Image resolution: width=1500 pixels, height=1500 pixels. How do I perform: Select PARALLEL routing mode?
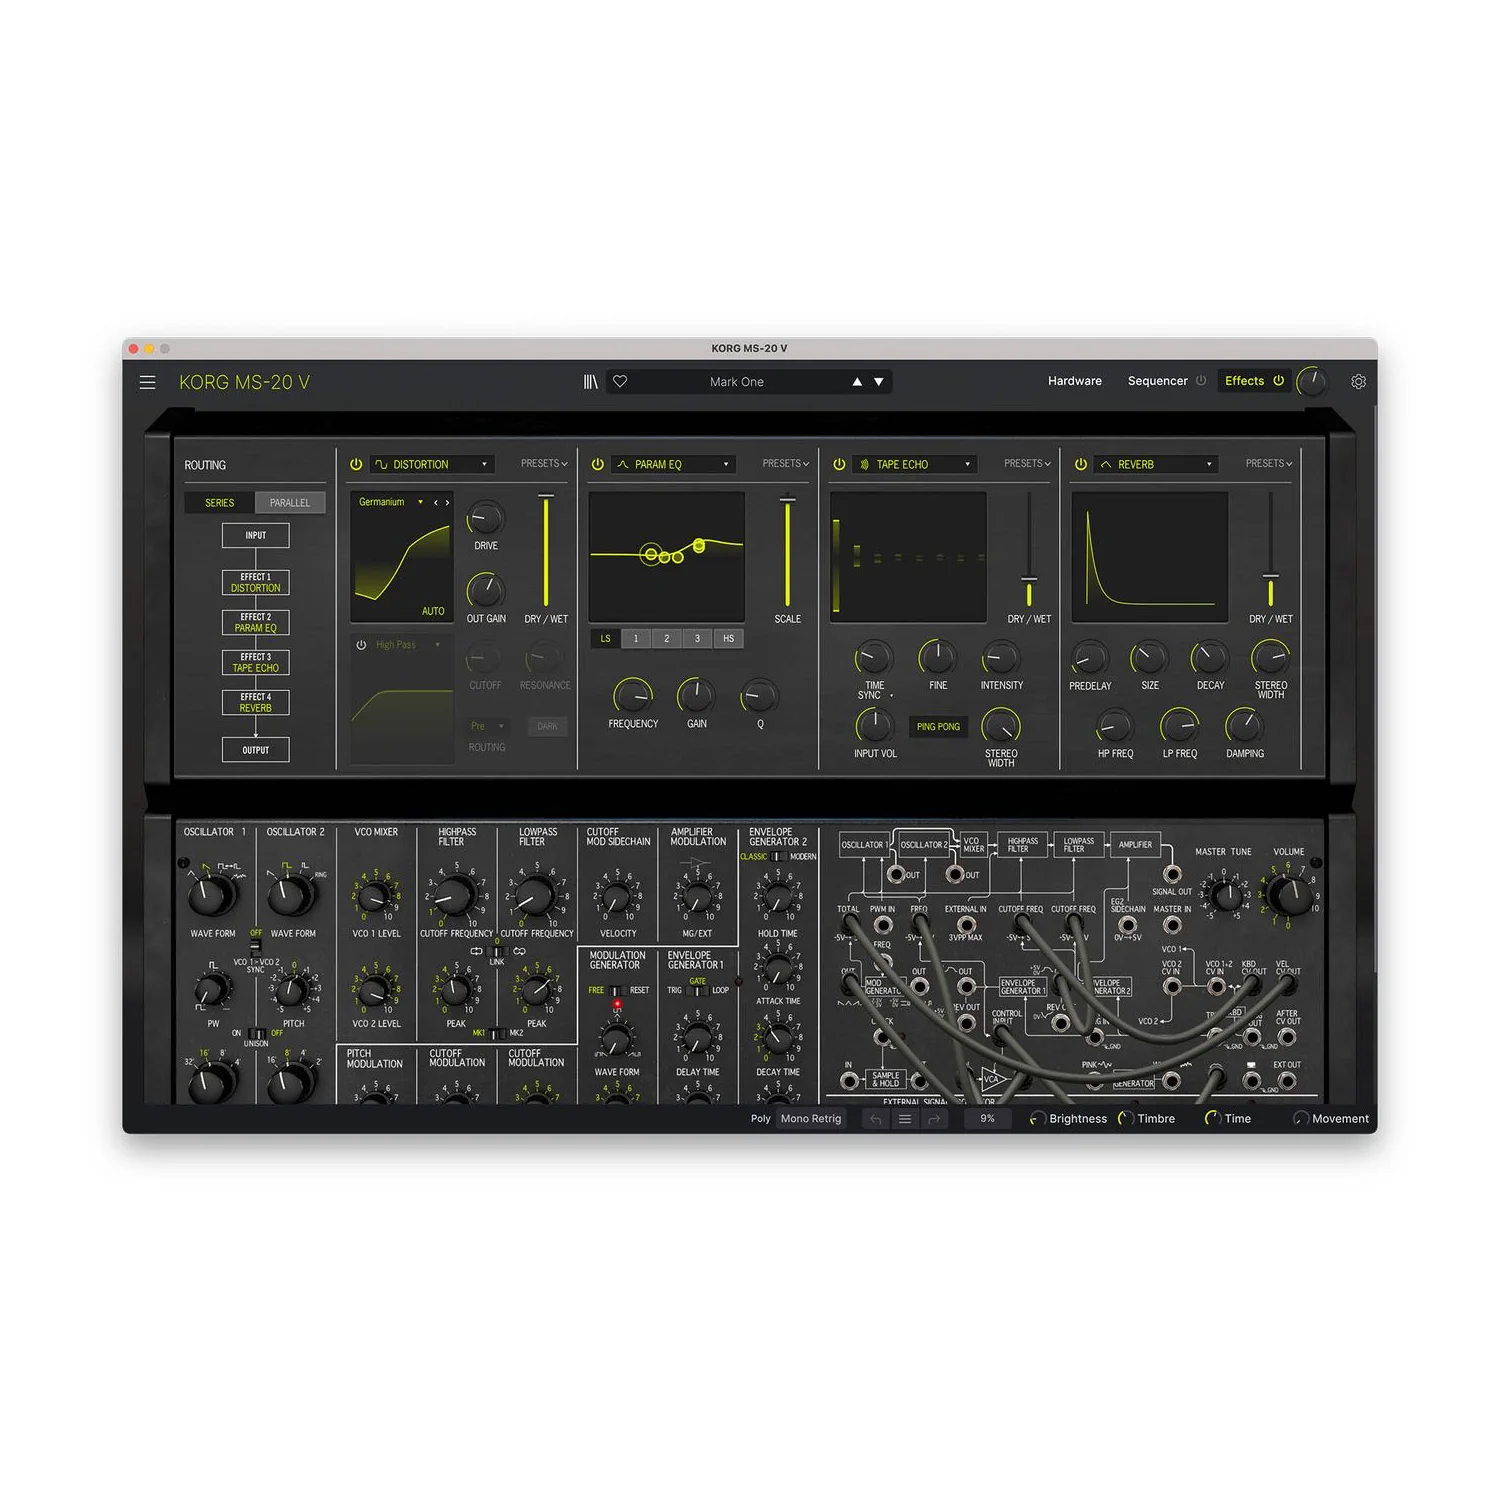(290, 503)
